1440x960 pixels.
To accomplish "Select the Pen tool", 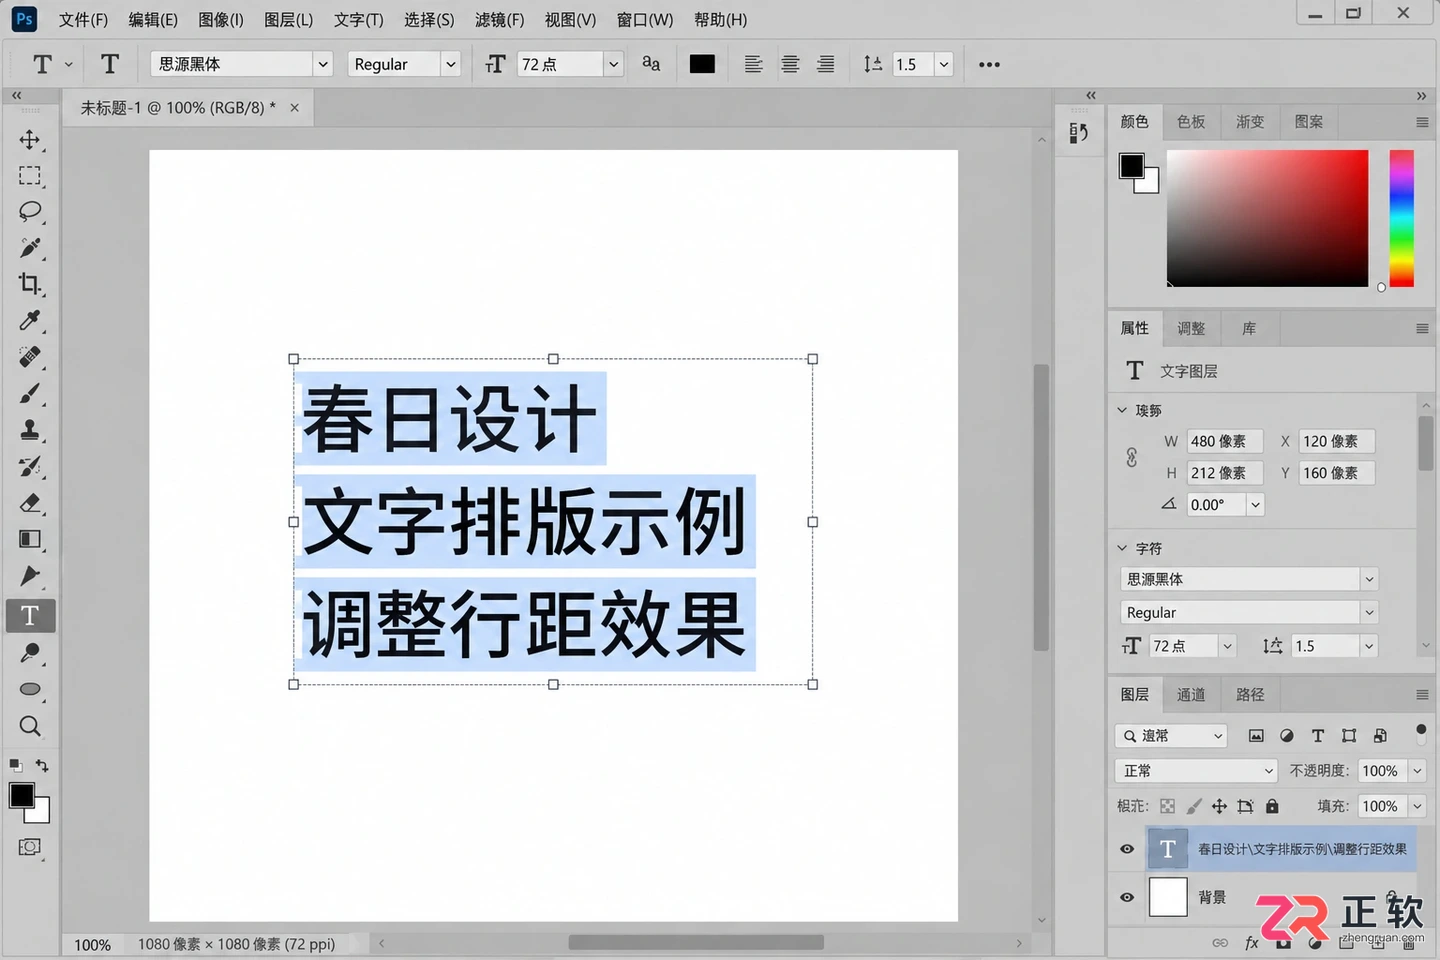I will (x=30, y=576).
